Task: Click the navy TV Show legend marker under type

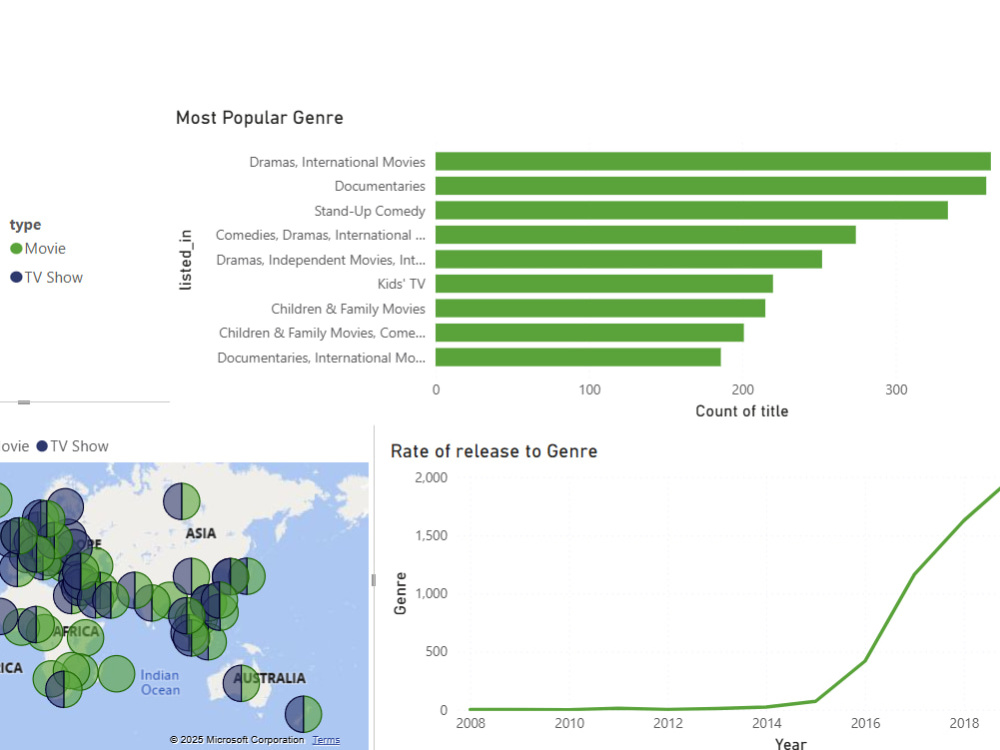Action: click(x=17, y=277)
